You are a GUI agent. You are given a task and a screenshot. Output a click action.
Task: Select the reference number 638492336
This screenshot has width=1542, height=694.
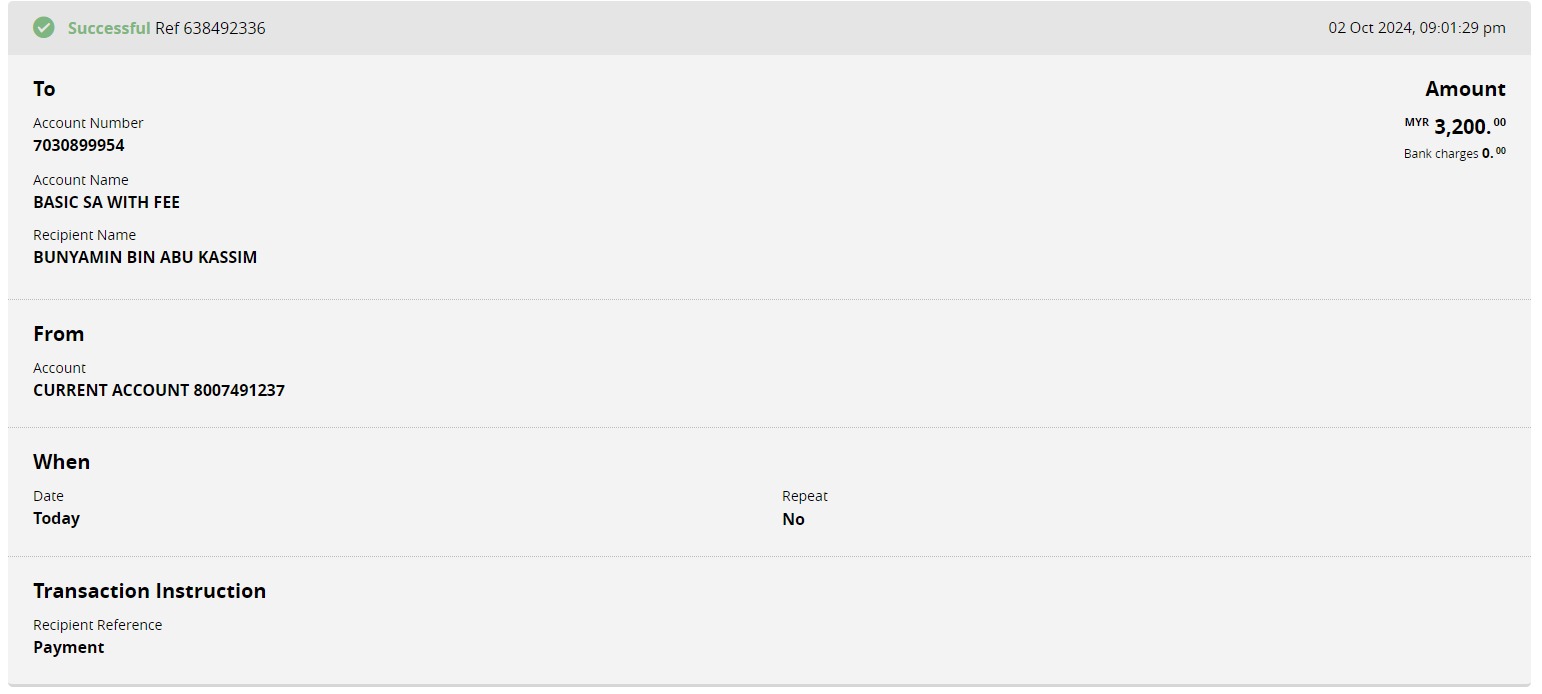[224, 28]
